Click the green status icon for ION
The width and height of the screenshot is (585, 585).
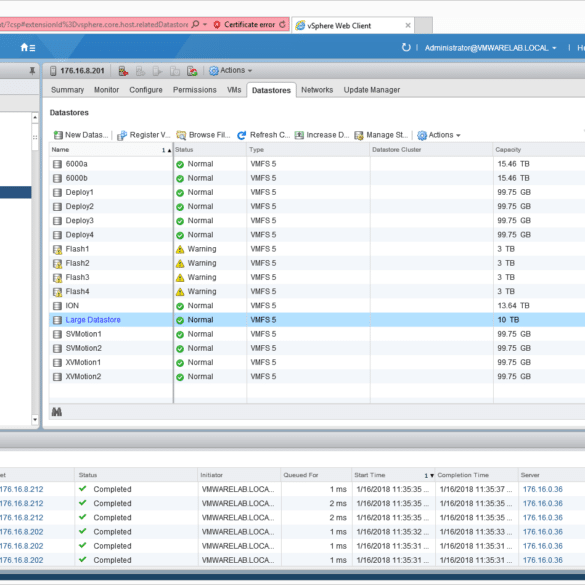coord(180,306)
